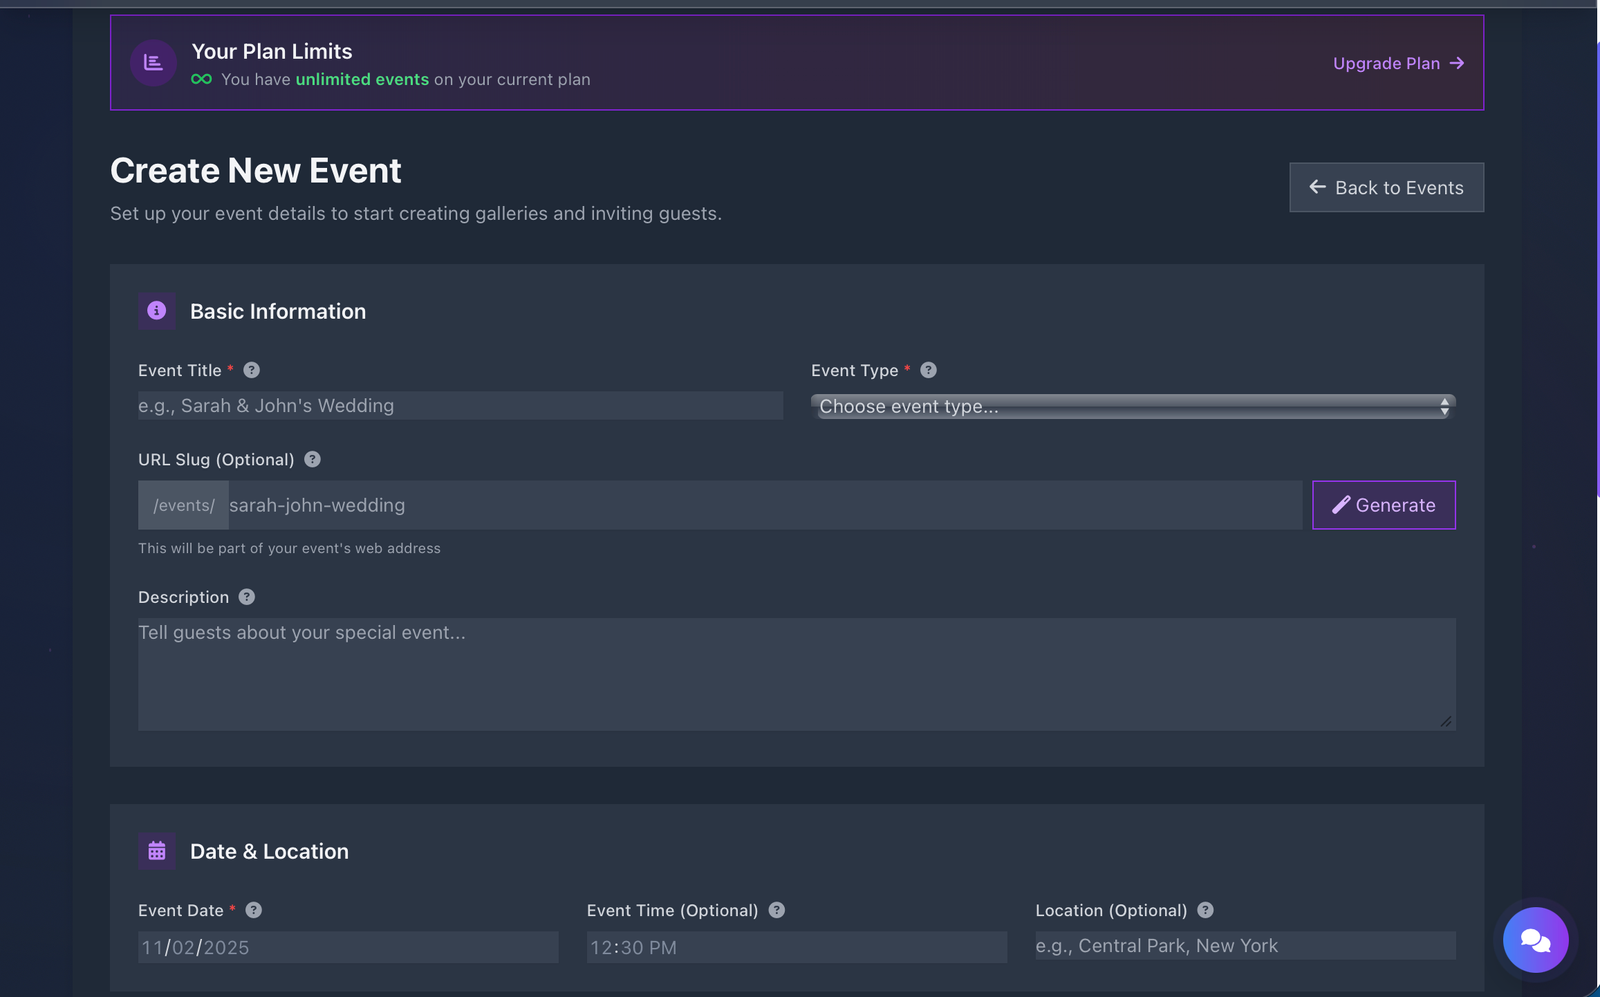Click the calendar icon beside Date & Location
Screen dimensions: 1600x997
[156, 850]
